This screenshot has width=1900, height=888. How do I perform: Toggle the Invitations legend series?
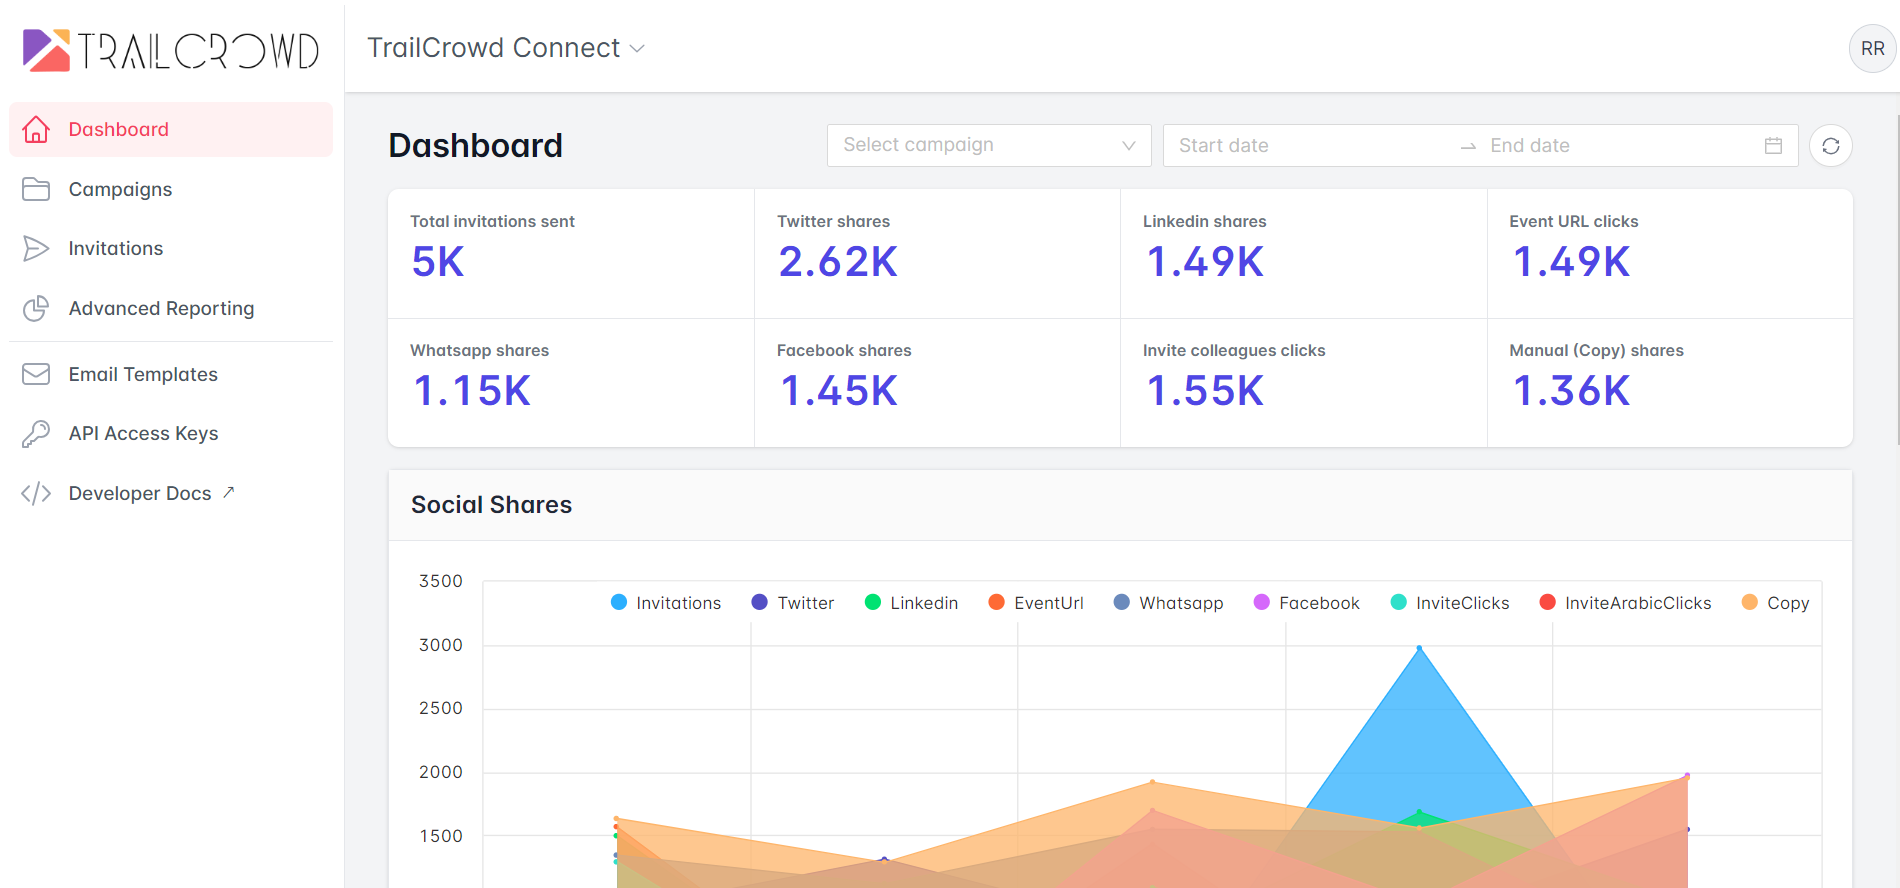666,603
